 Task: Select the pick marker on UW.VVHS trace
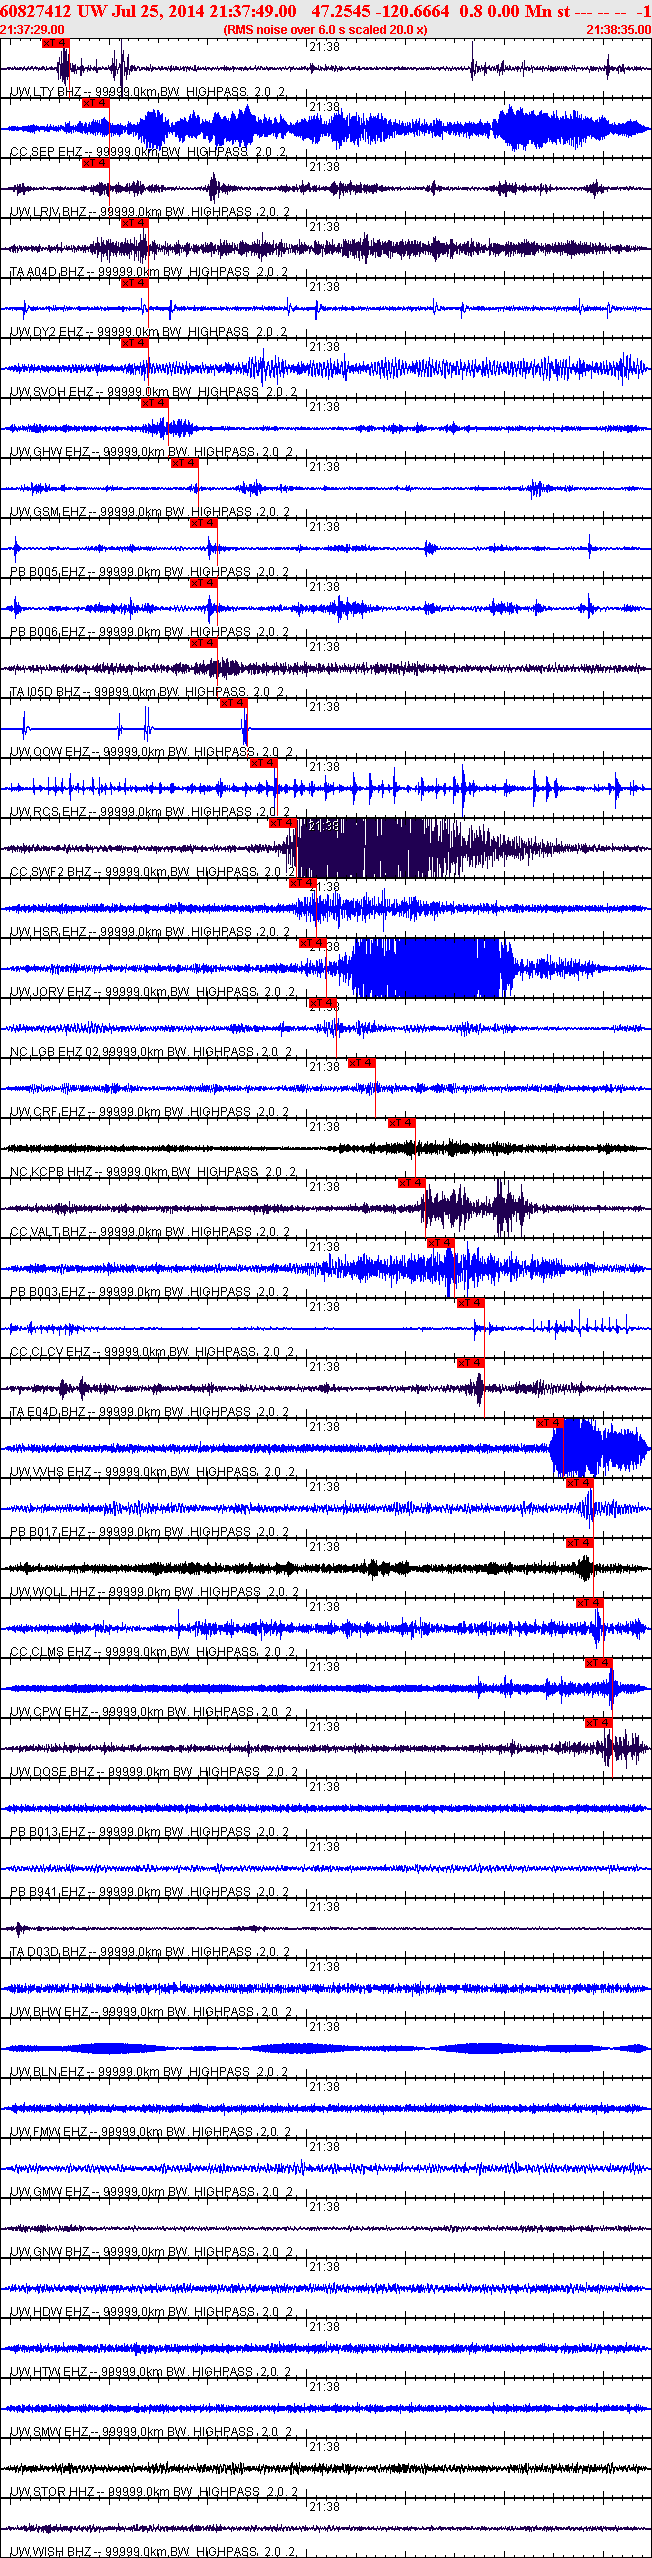pos(550,1423)
